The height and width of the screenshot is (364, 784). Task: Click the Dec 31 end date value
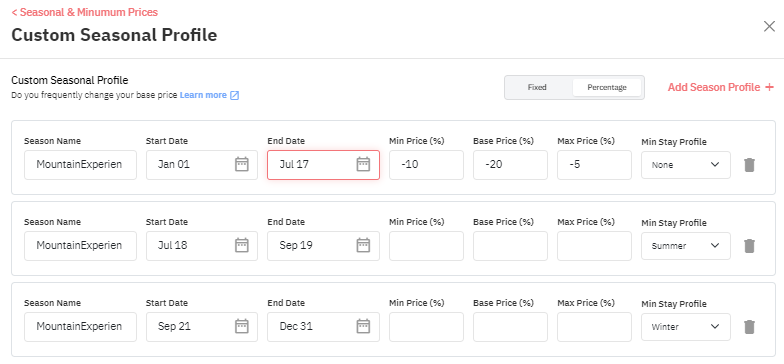pyautogui.click(x=296, y=326)
